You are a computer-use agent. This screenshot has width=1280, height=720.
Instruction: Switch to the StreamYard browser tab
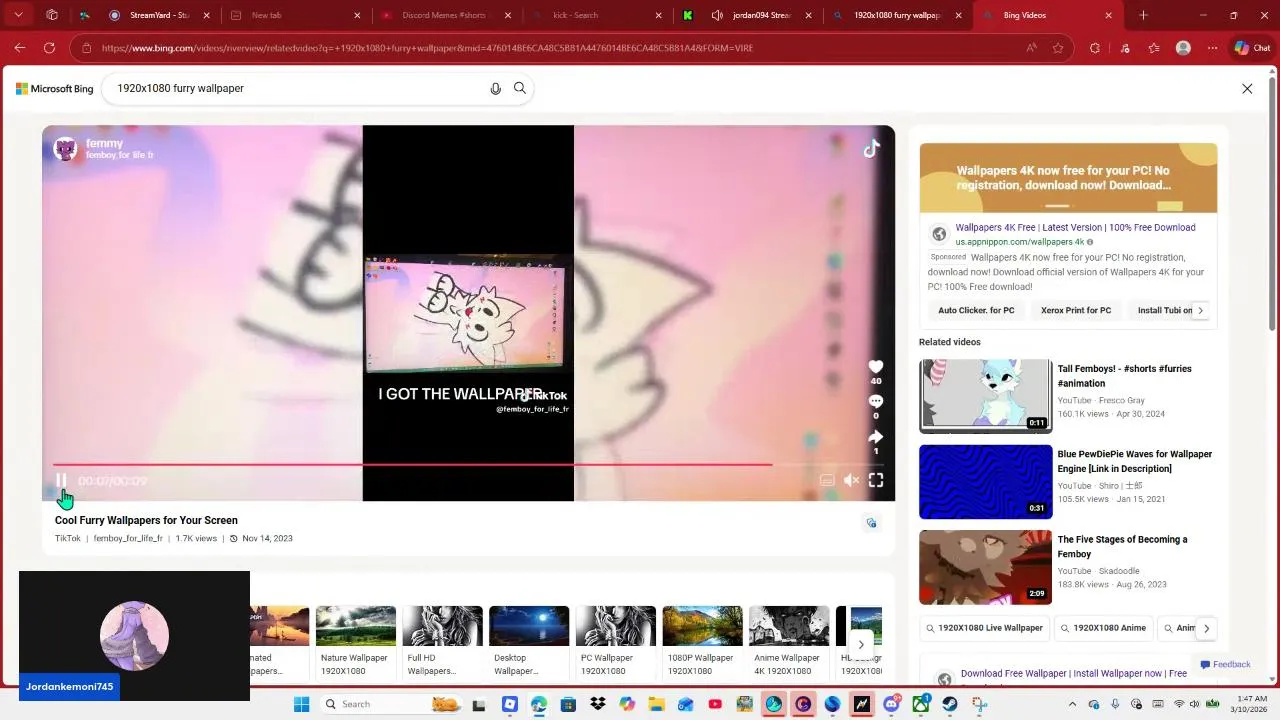click(x=159, y=15)
